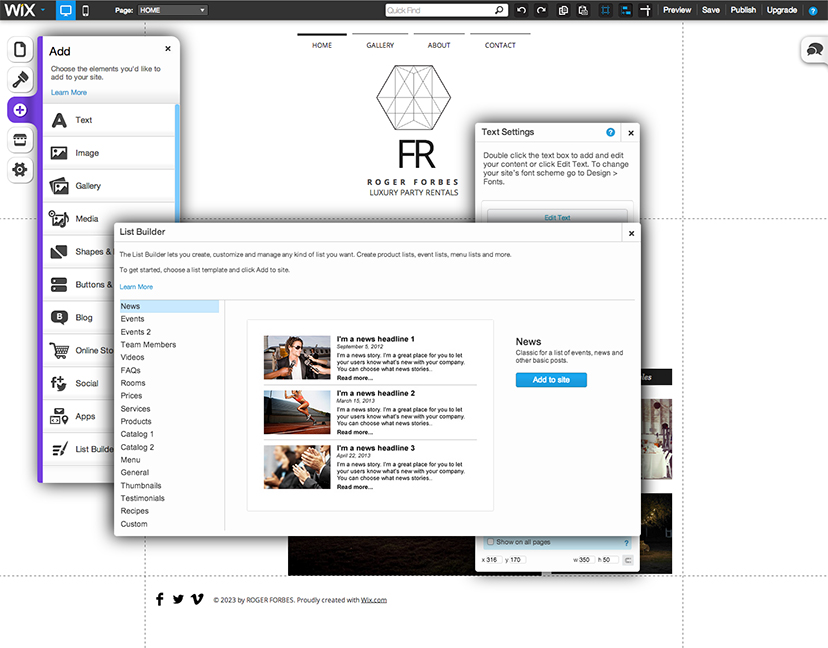Choose the Testimonials list template
The width and height of the screenshot is (828, 648).
tap(142, 498)
